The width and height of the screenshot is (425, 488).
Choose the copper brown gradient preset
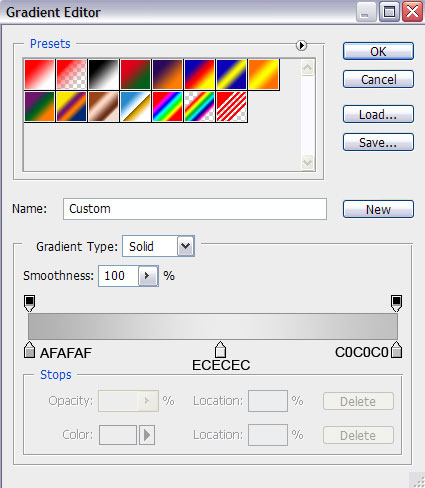click(103, 107)
